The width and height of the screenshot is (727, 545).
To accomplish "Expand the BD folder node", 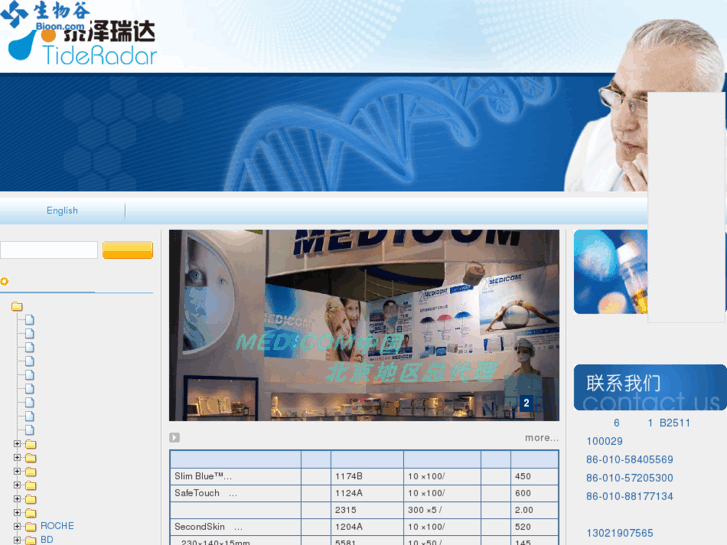I will (17, 540).
